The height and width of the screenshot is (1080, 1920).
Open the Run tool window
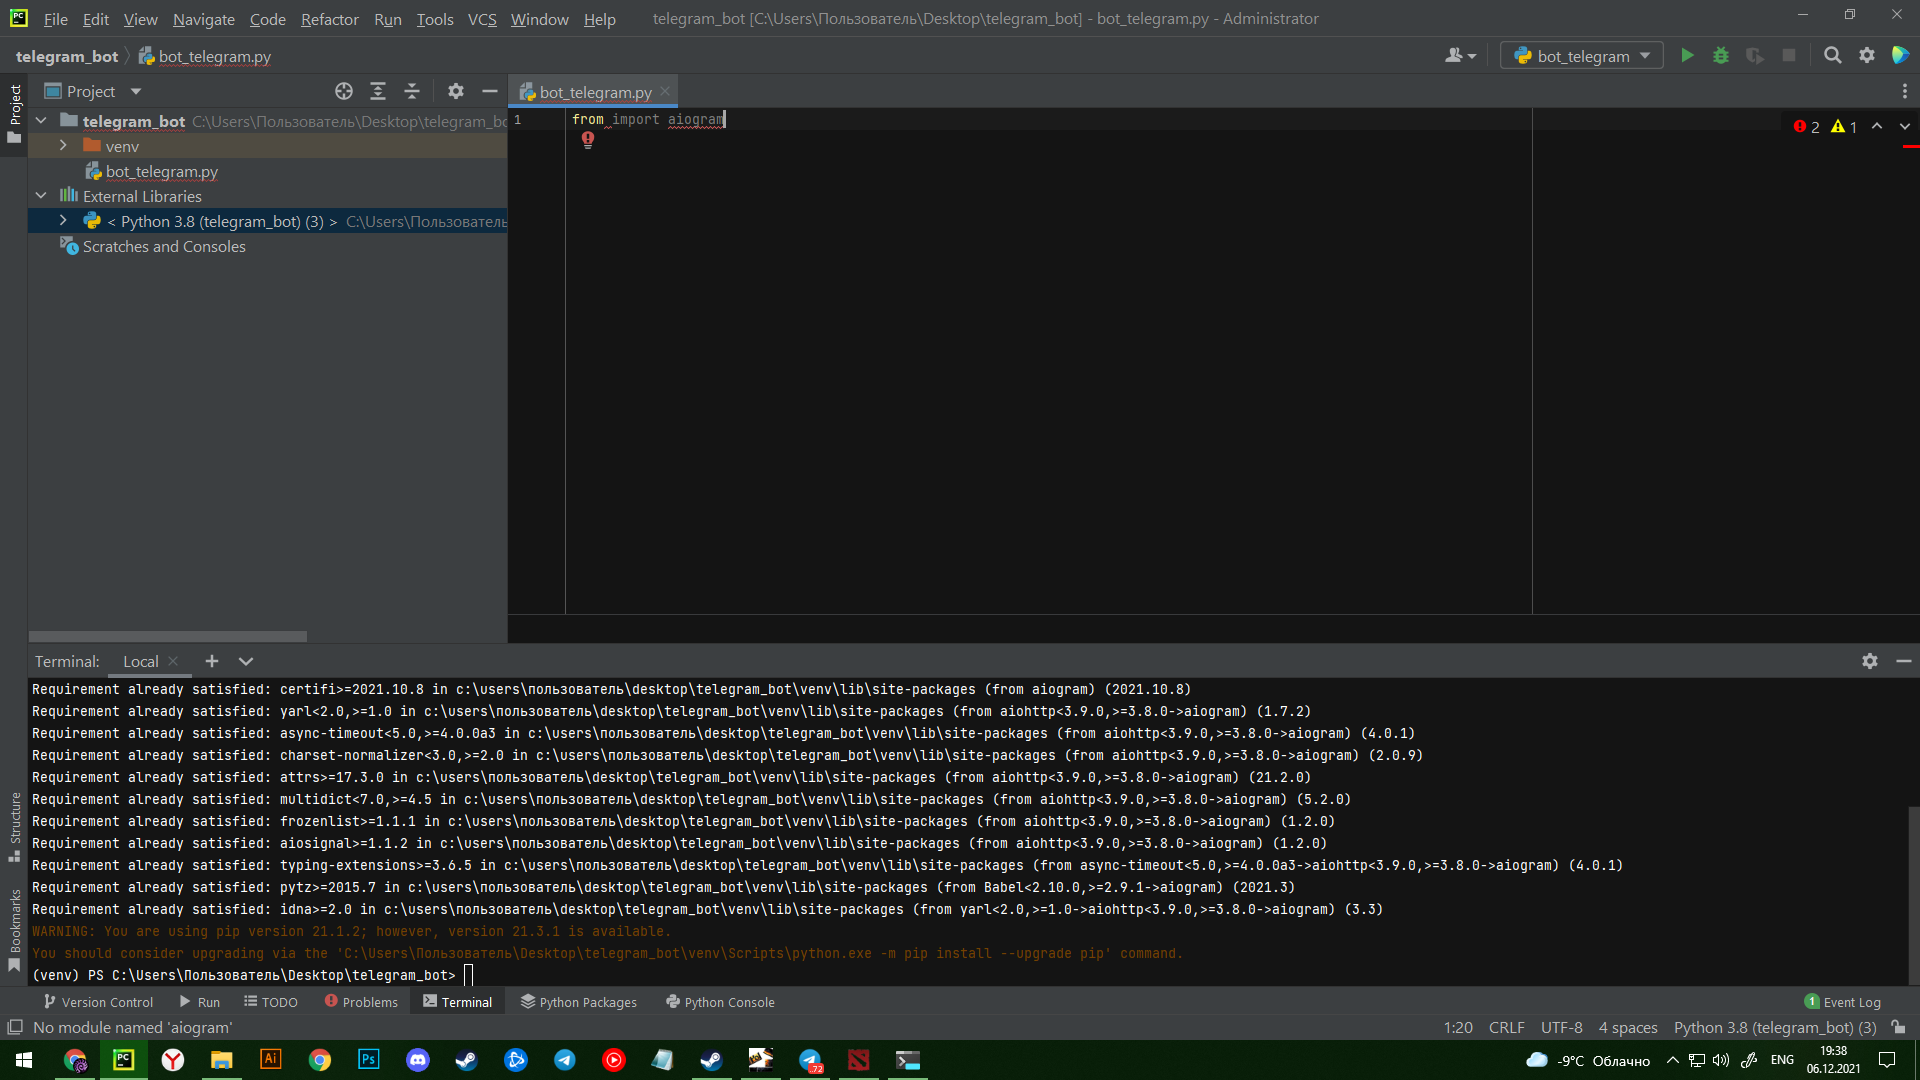pyautogui.click(x=200, y=1002)
